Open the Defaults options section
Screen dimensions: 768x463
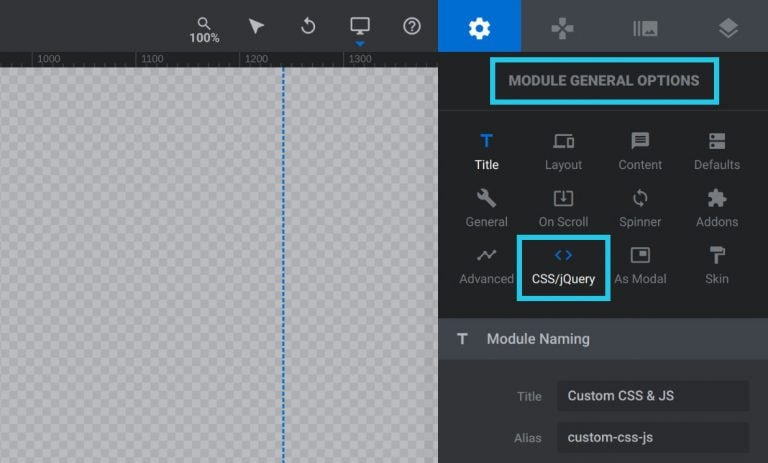click(717, 152)
